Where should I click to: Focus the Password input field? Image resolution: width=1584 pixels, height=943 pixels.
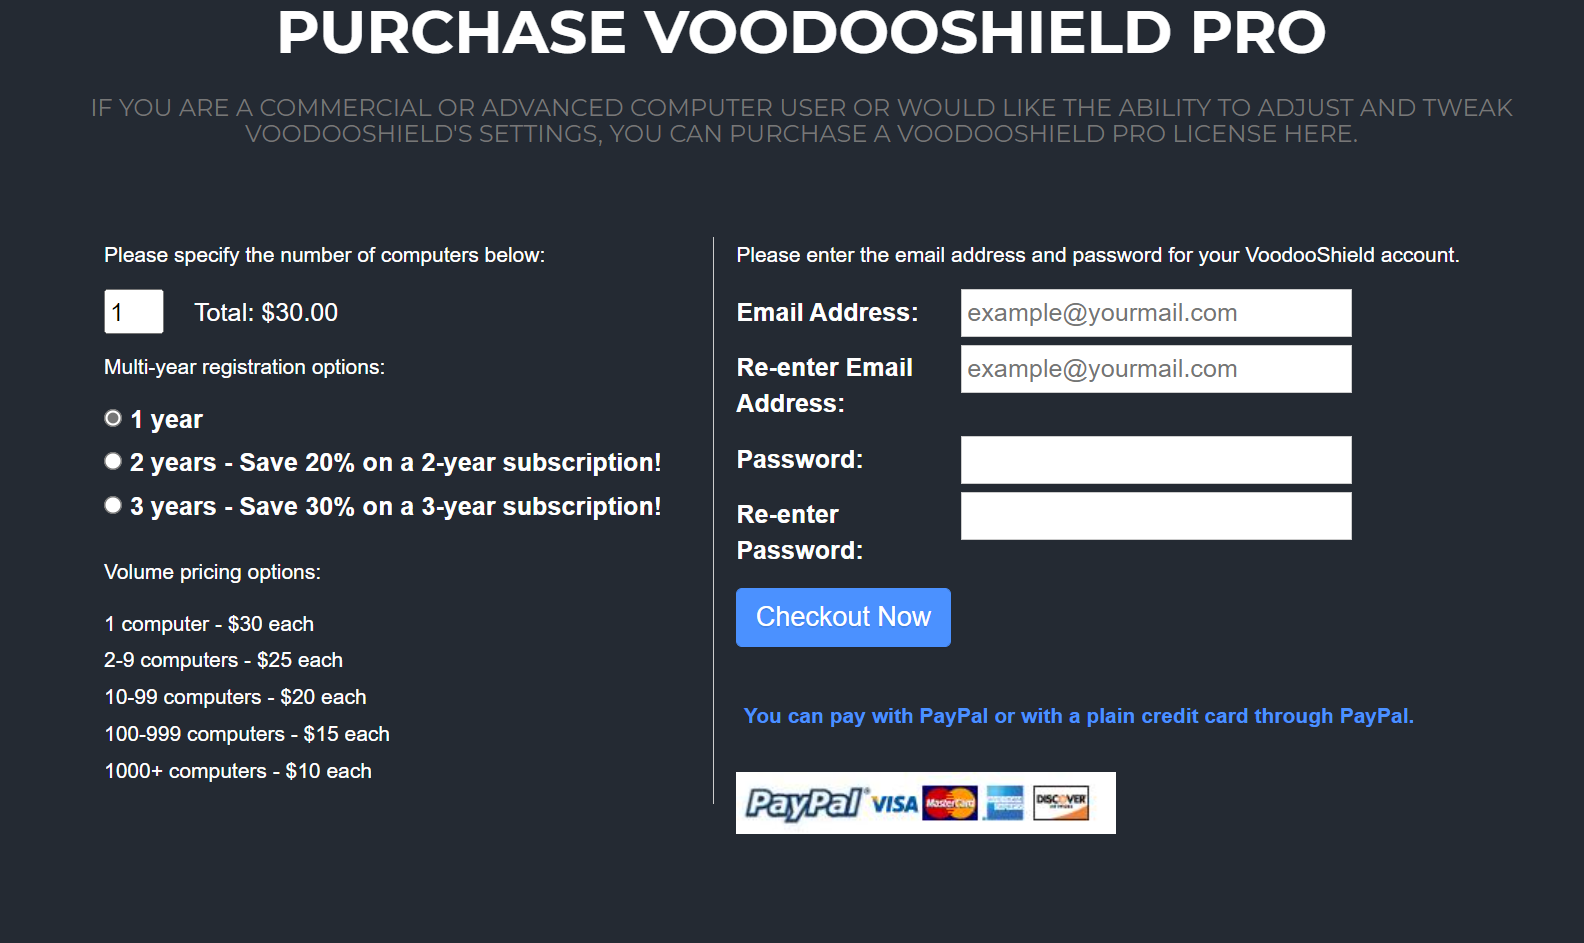(x=1155, y=460)
